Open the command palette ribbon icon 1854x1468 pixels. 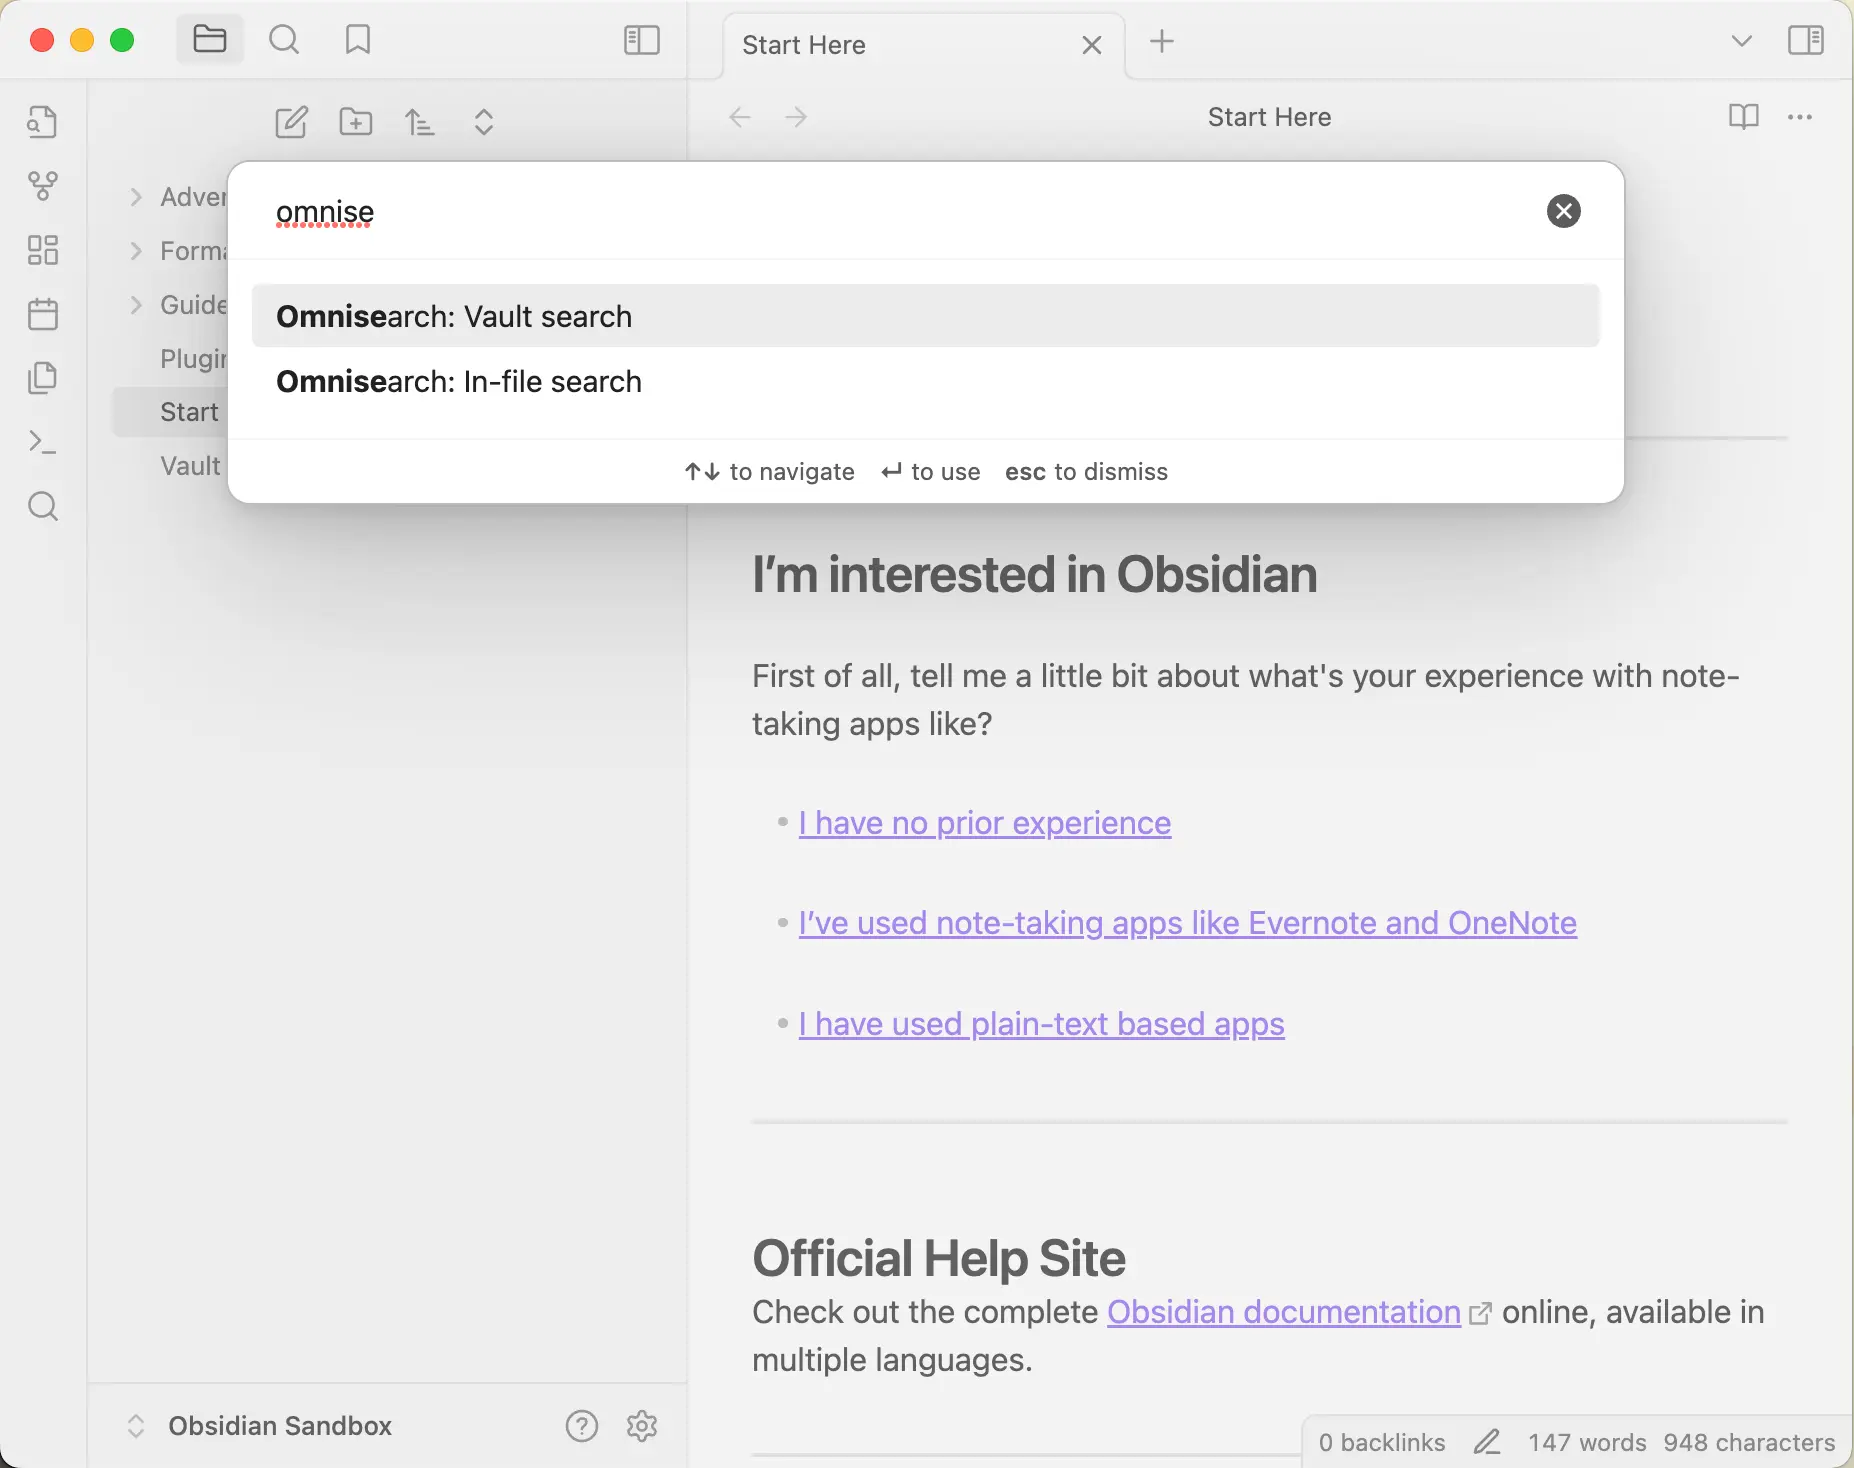coord(42,442)
